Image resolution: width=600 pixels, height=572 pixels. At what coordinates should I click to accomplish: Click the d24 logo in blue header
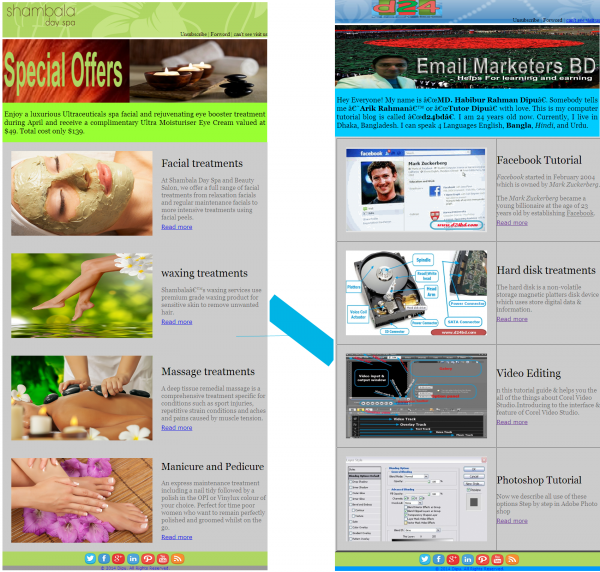(406, 8)
